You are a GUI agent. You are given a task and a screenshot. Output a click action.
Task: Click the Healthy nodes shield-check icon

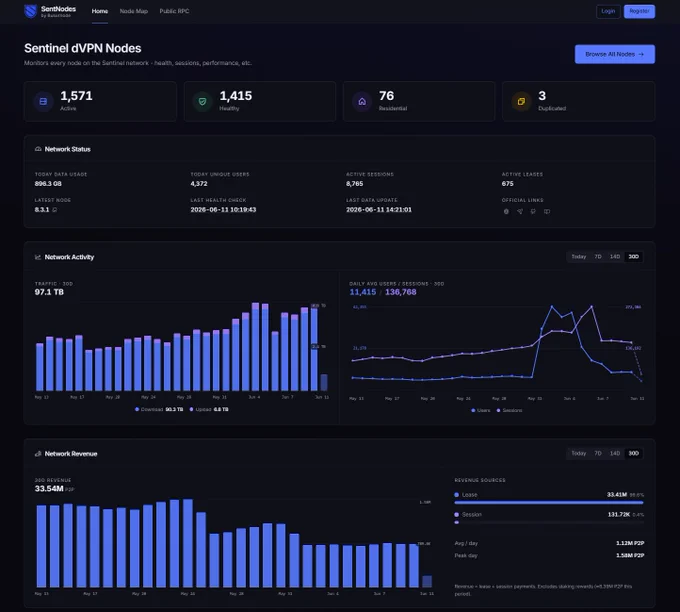[x=202, y=101]
